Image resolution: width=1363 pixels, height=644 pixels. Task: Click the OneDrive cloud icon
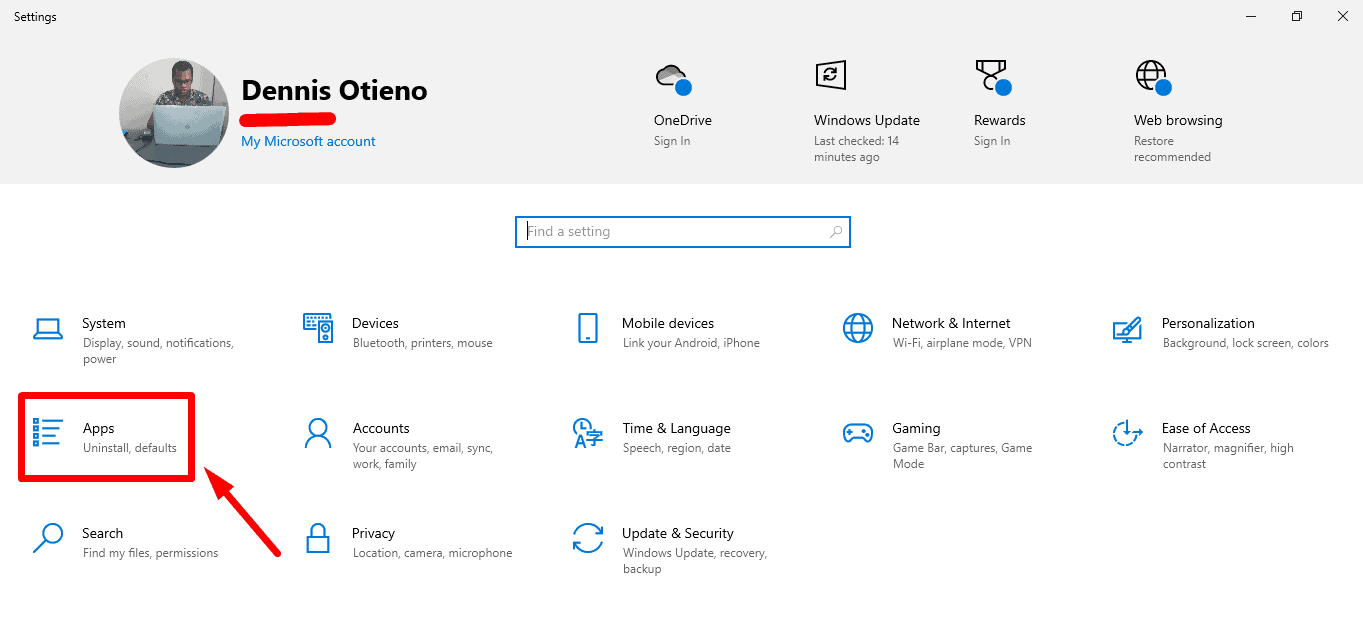coord(672,77)
